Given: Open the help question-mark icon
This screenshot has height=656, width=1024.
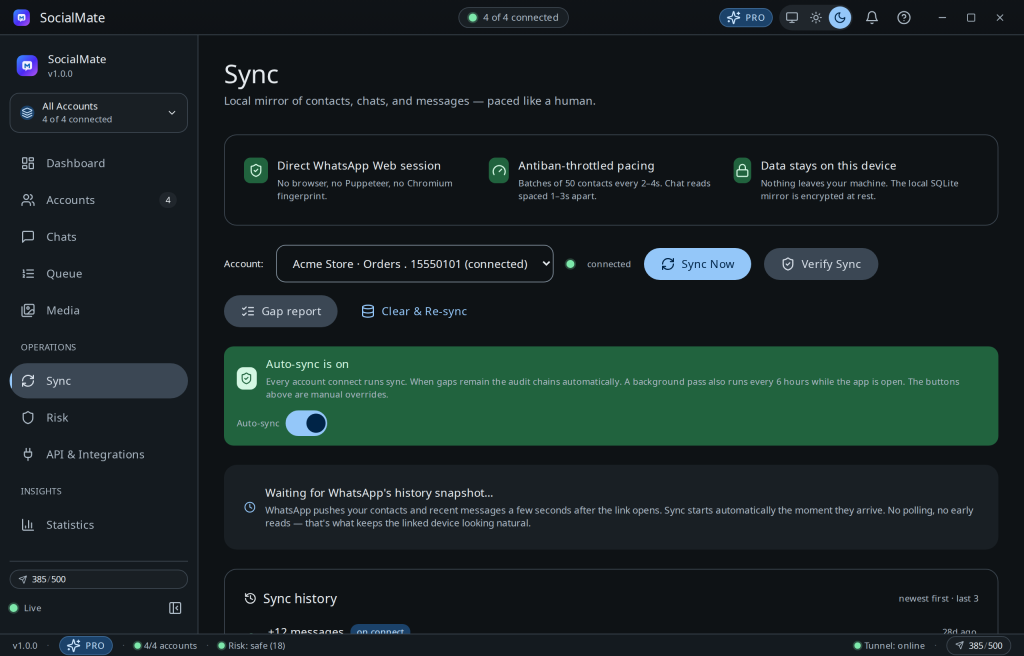Looking at the screenshot, I should (x=904, y=18).
